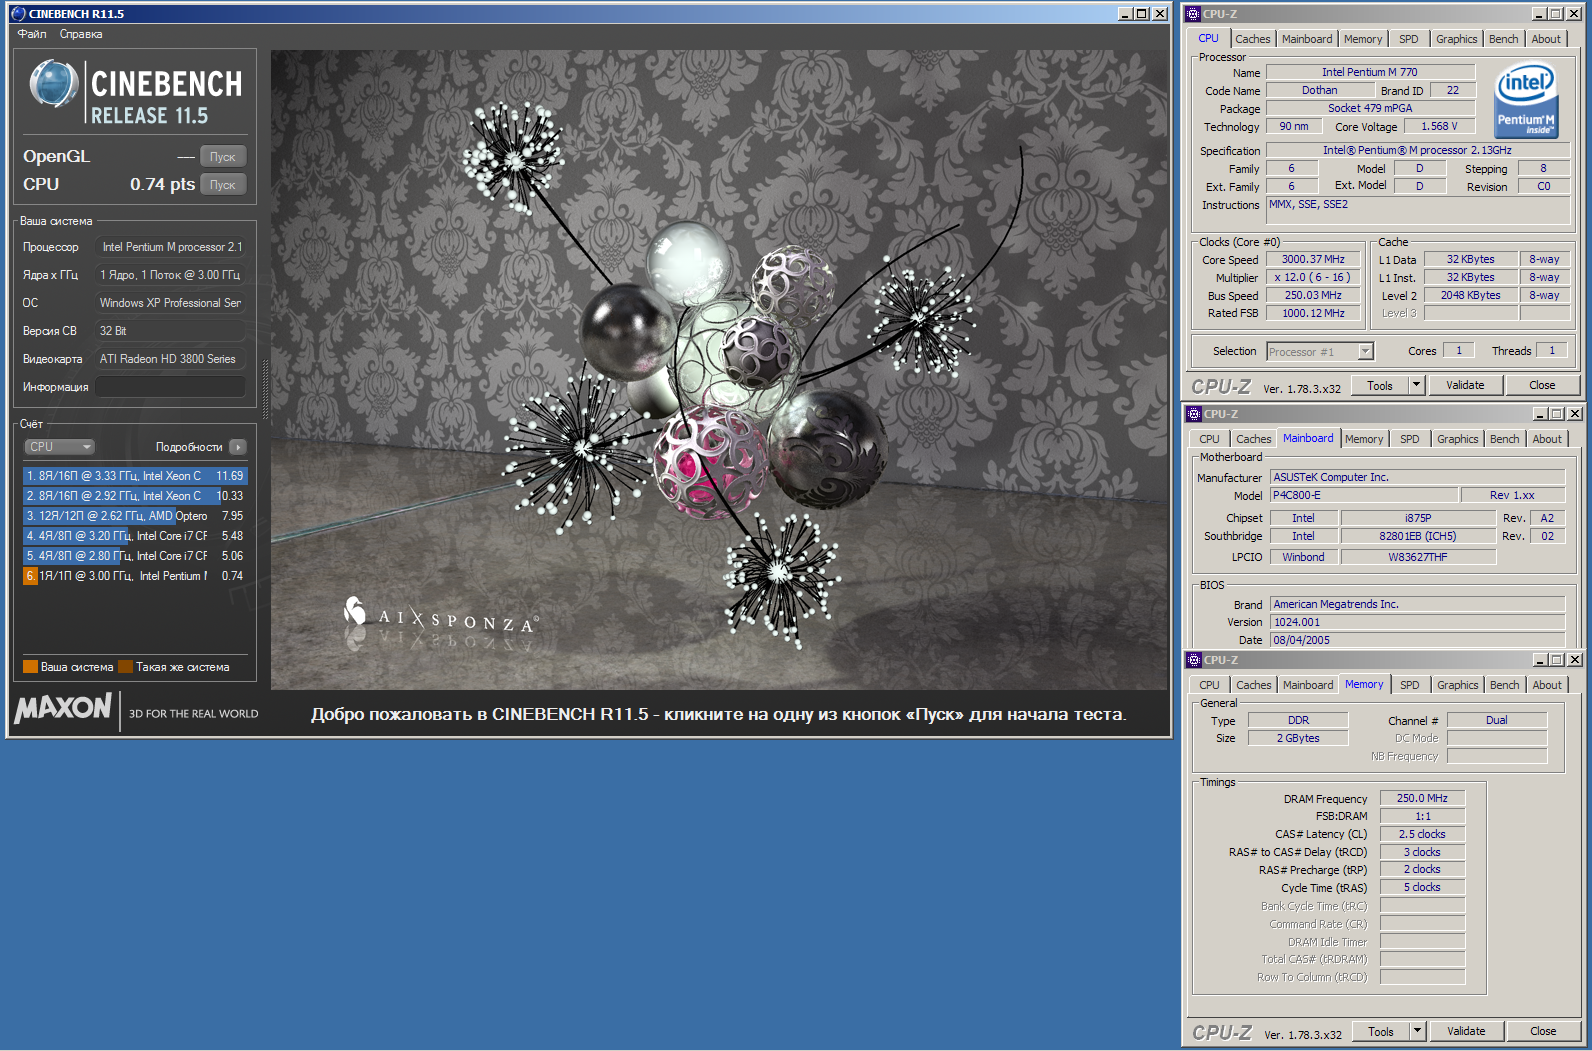Click memory Size 2 GBytes value
This screenshot has width=1592, height=1051.
1298,738
